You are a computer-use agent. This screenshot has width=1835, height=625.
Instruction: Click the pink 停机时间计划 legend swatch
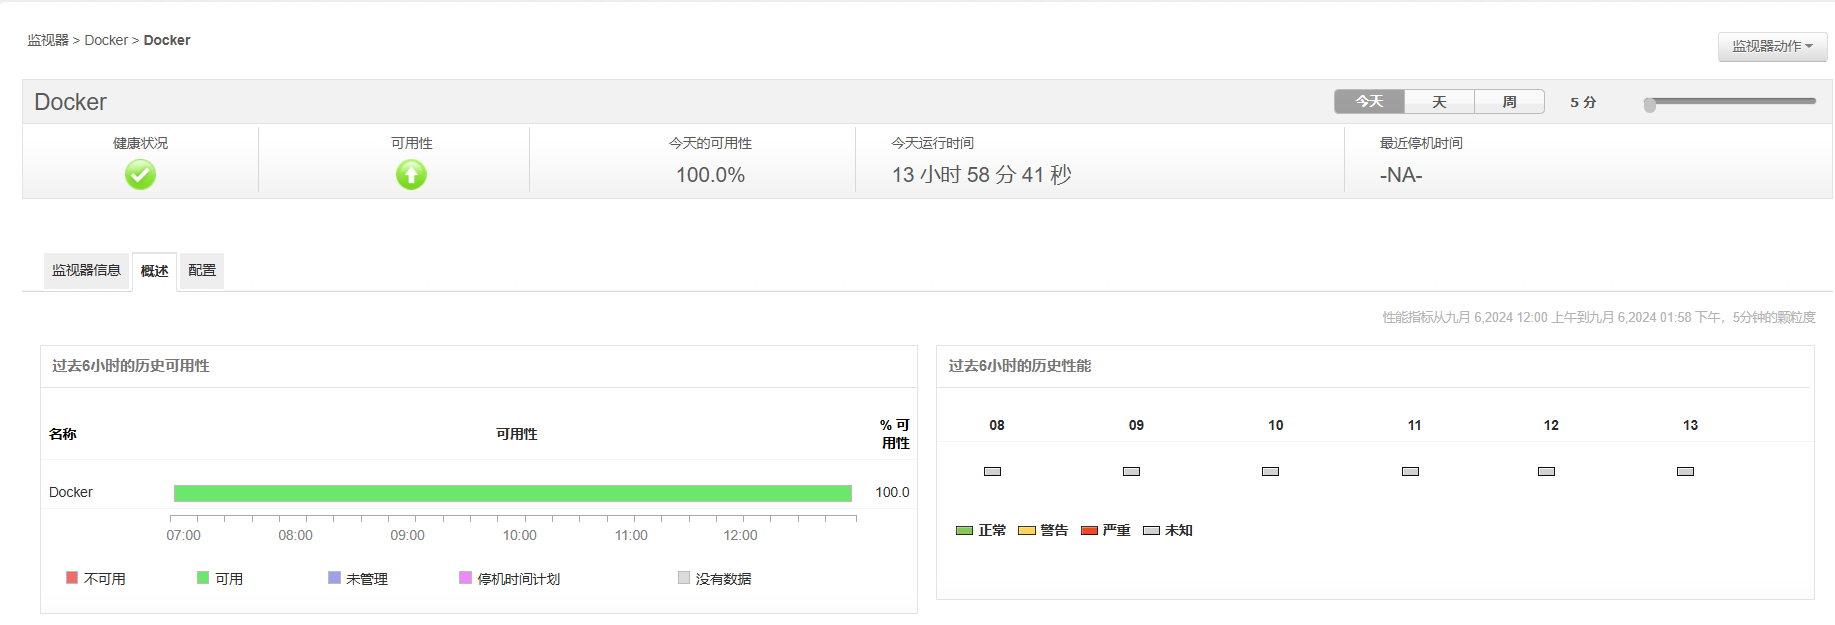(465, 577)
